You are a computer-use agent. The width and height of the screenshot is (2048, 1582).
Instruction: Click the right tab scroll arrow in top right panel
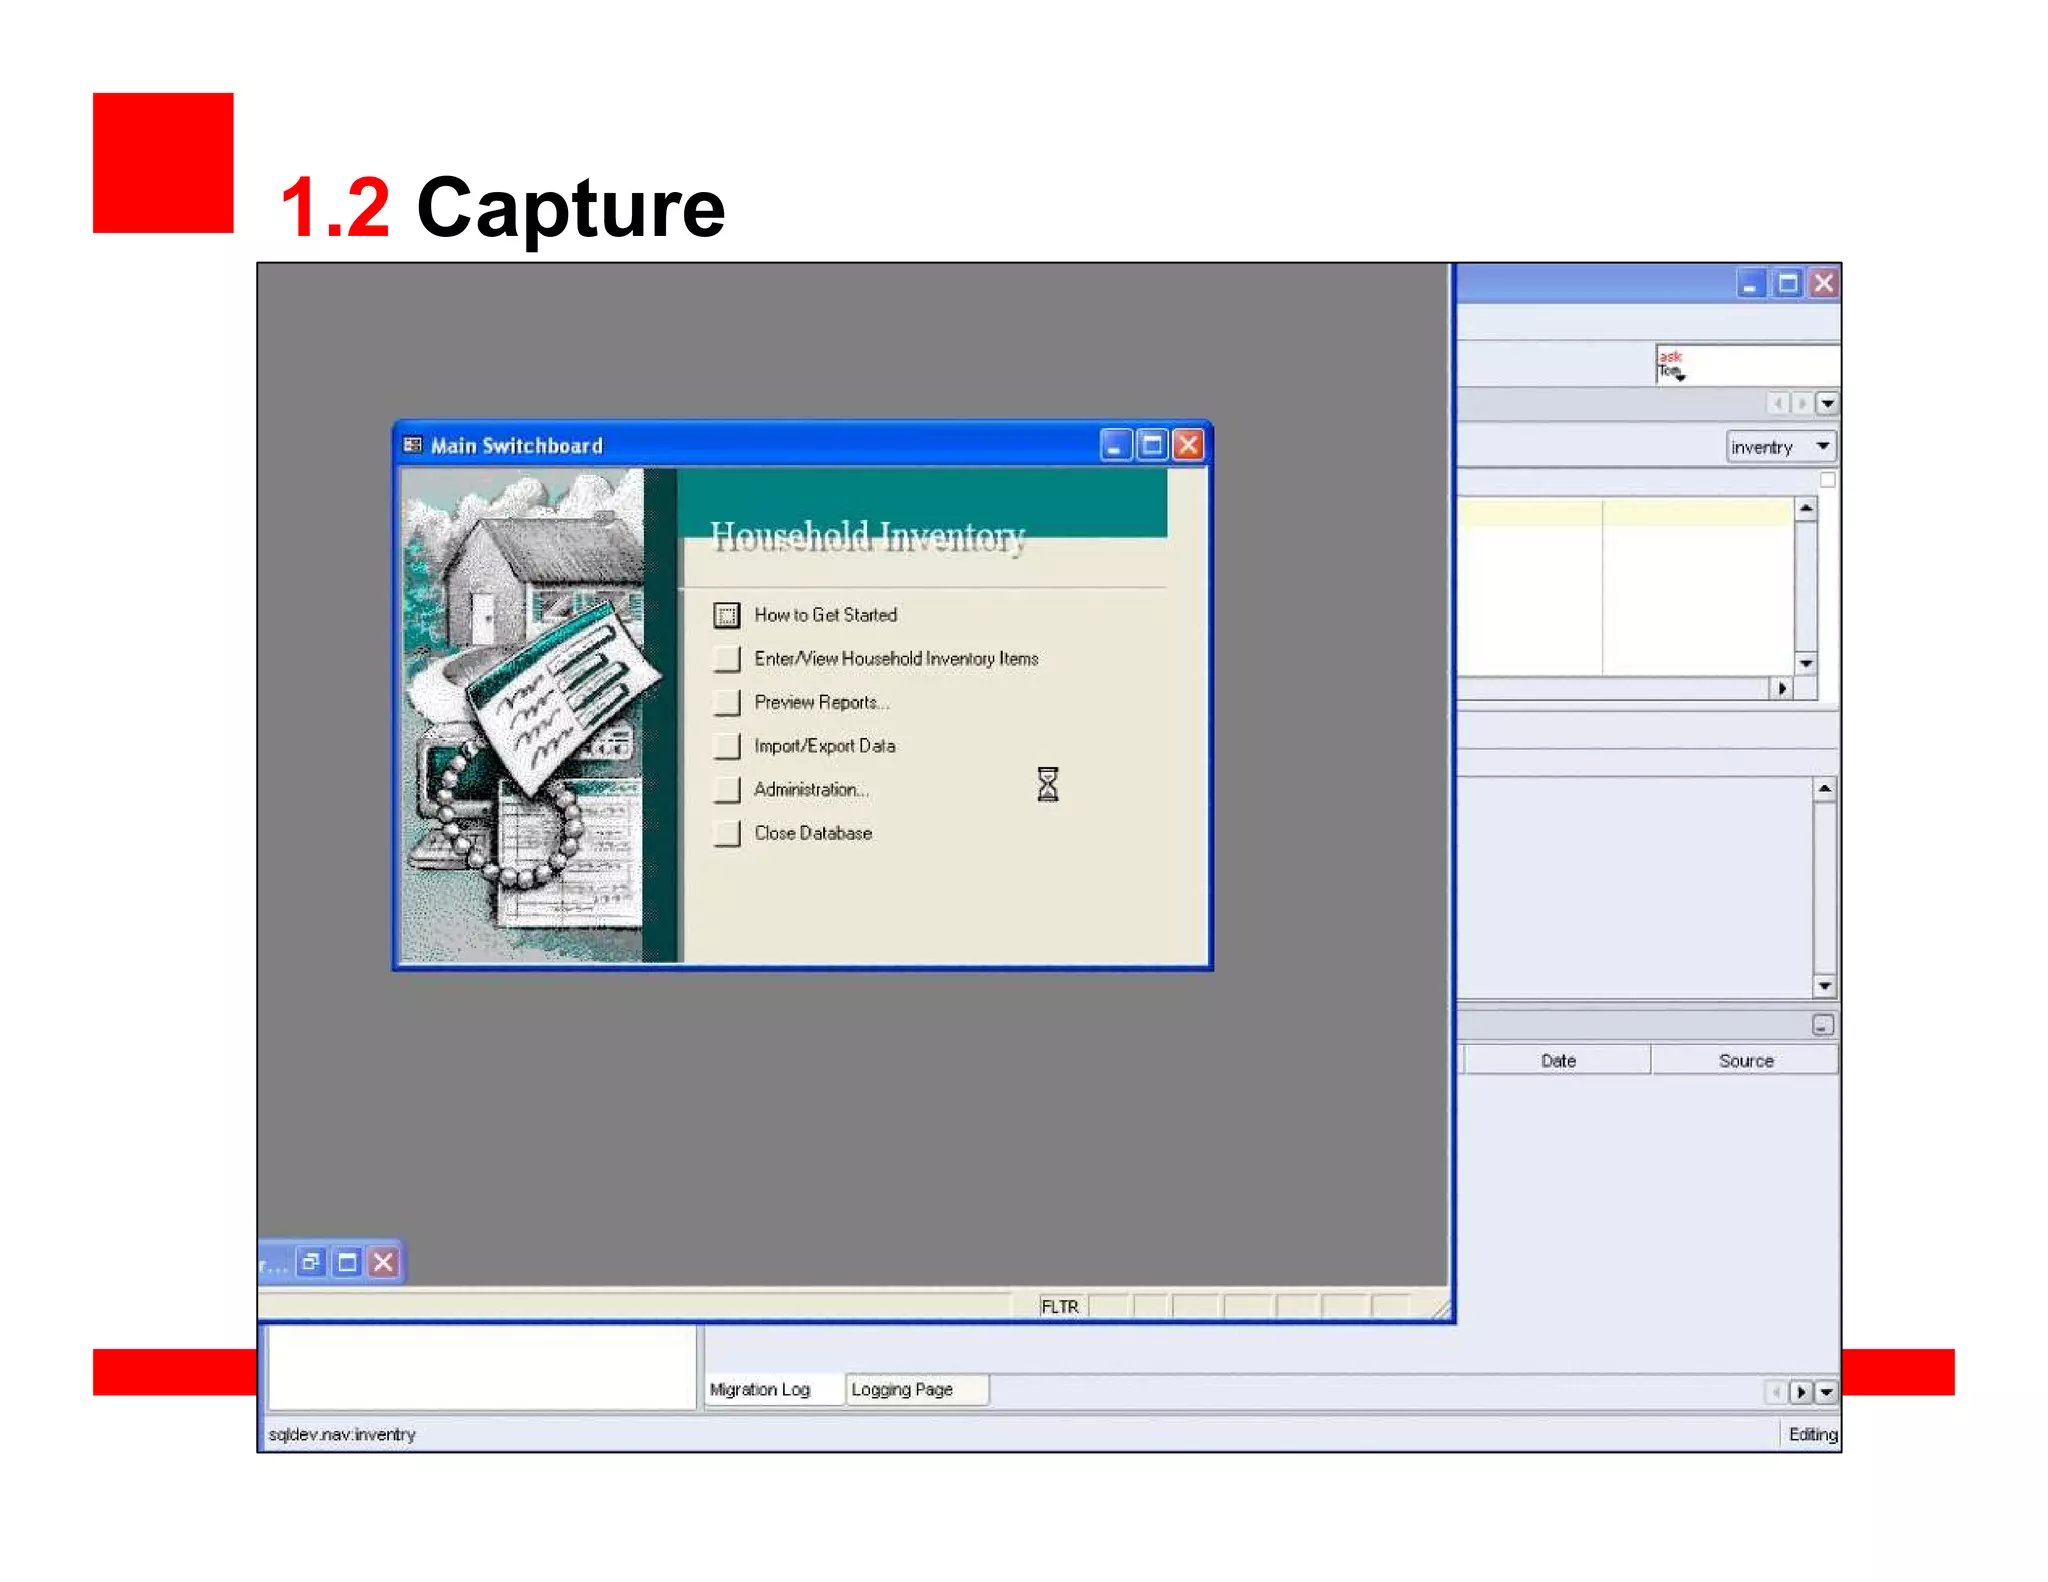[1802, 404]
